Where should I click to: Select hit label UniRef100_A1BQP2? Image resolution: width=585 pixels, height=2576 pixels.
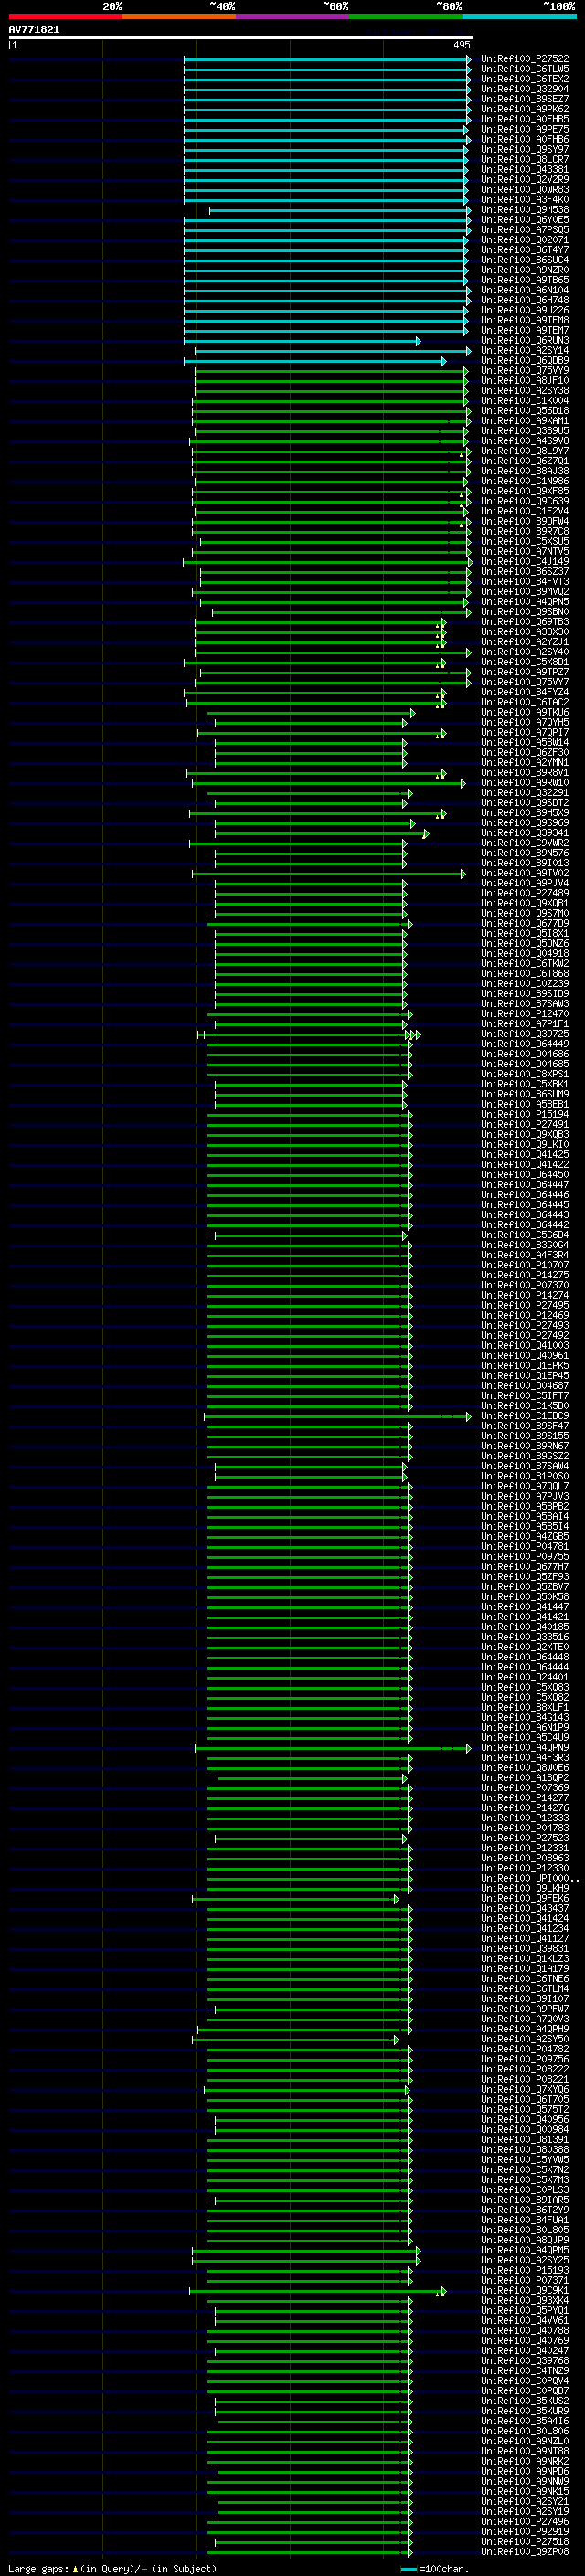pos(524,1777)
